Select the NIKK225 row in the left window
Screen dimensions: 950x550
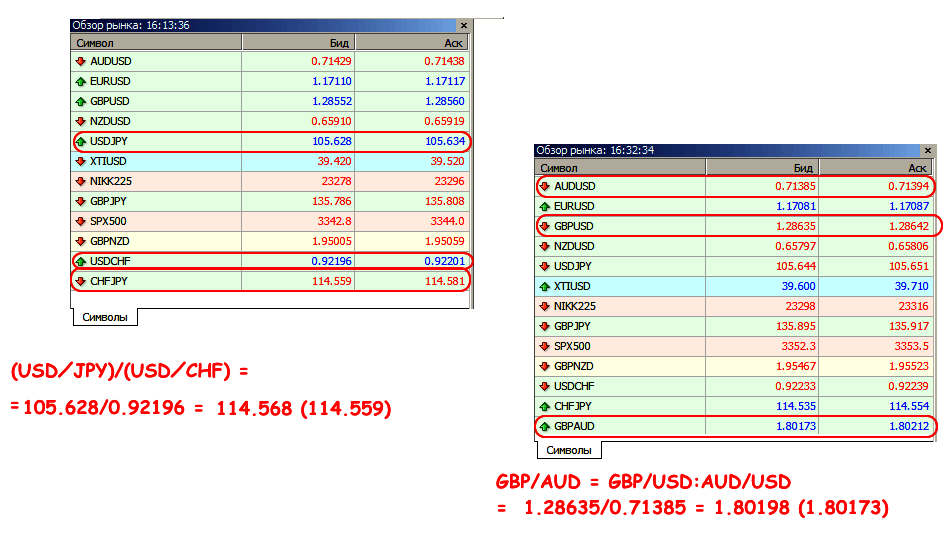[x=270, y=181]
